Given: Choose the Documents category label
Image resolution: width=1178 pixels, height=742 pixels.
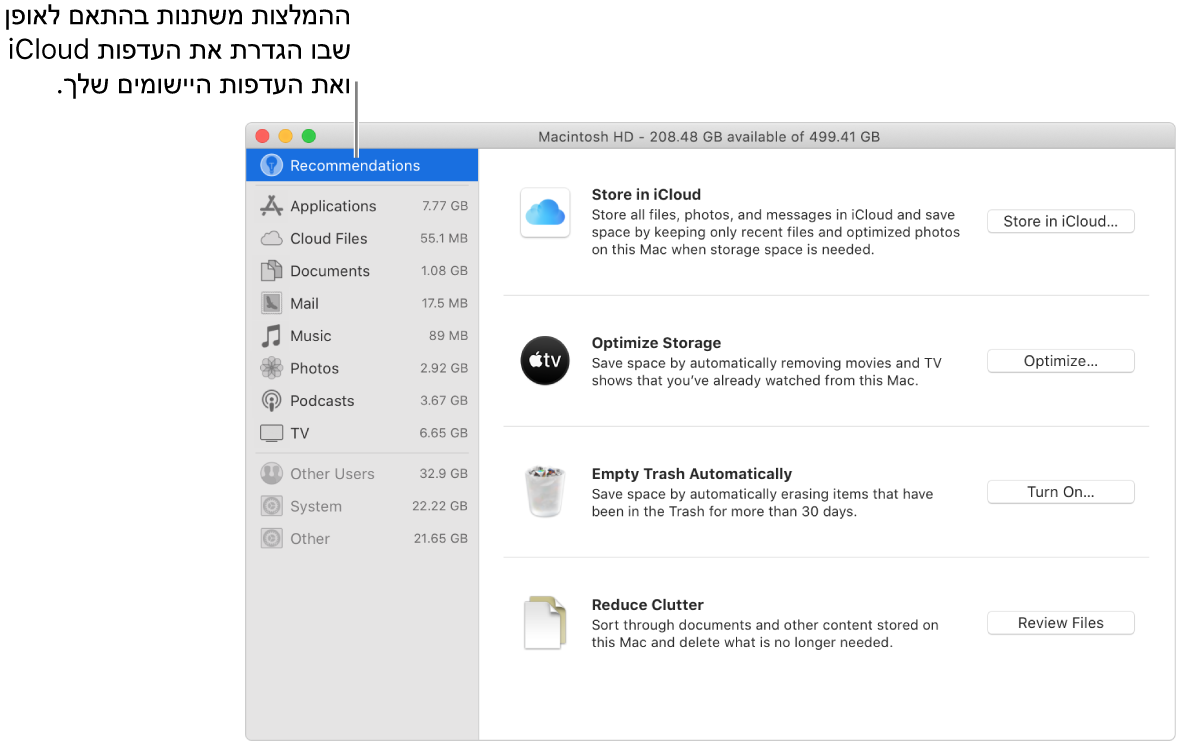Looking at the screenshot, I should coord(330,271).
